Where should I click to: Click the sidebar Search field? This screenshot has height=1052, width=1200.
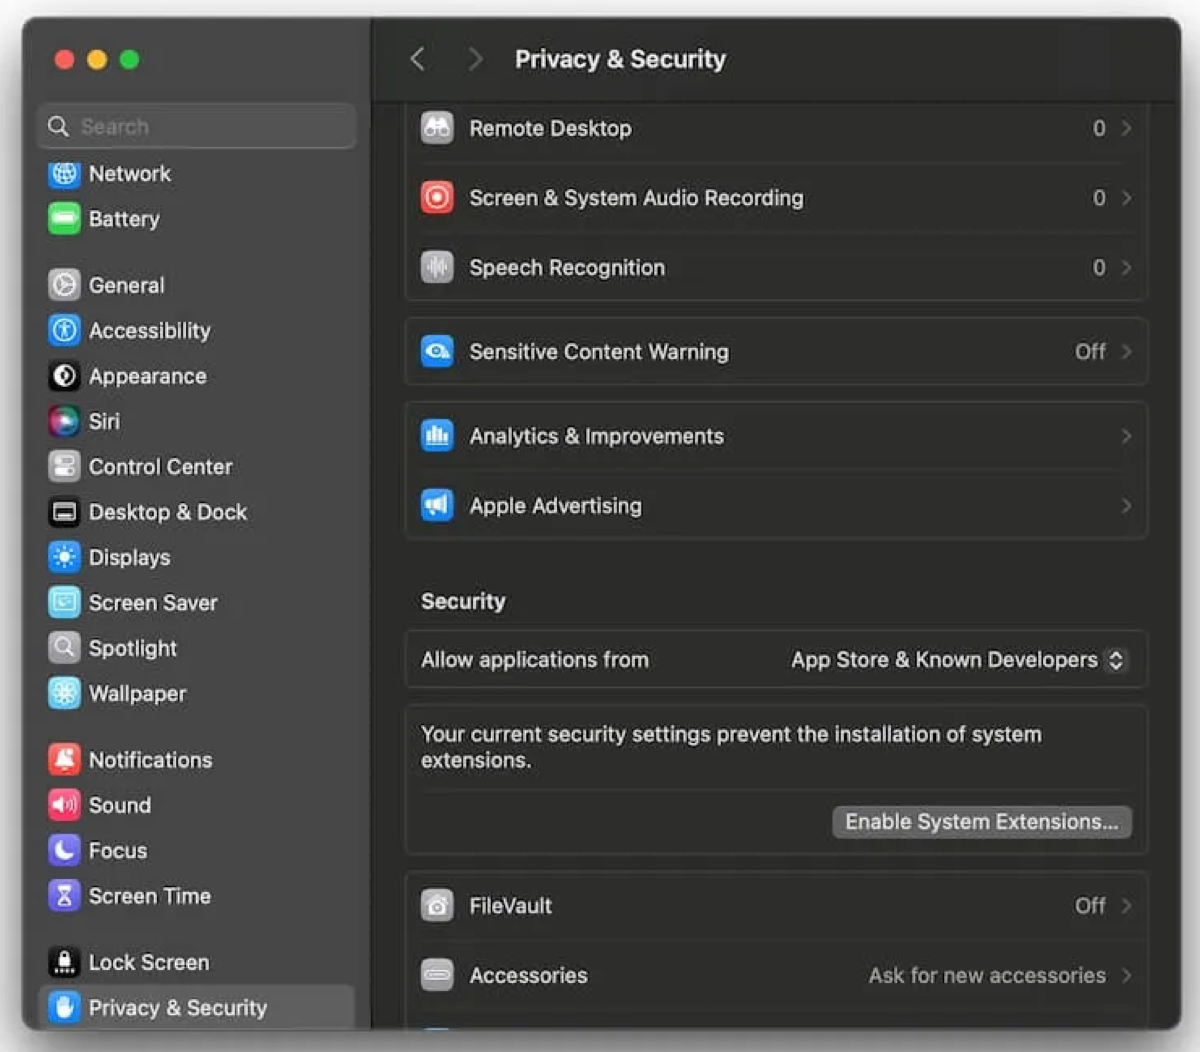pyautogui.click(x=197, y=126)
